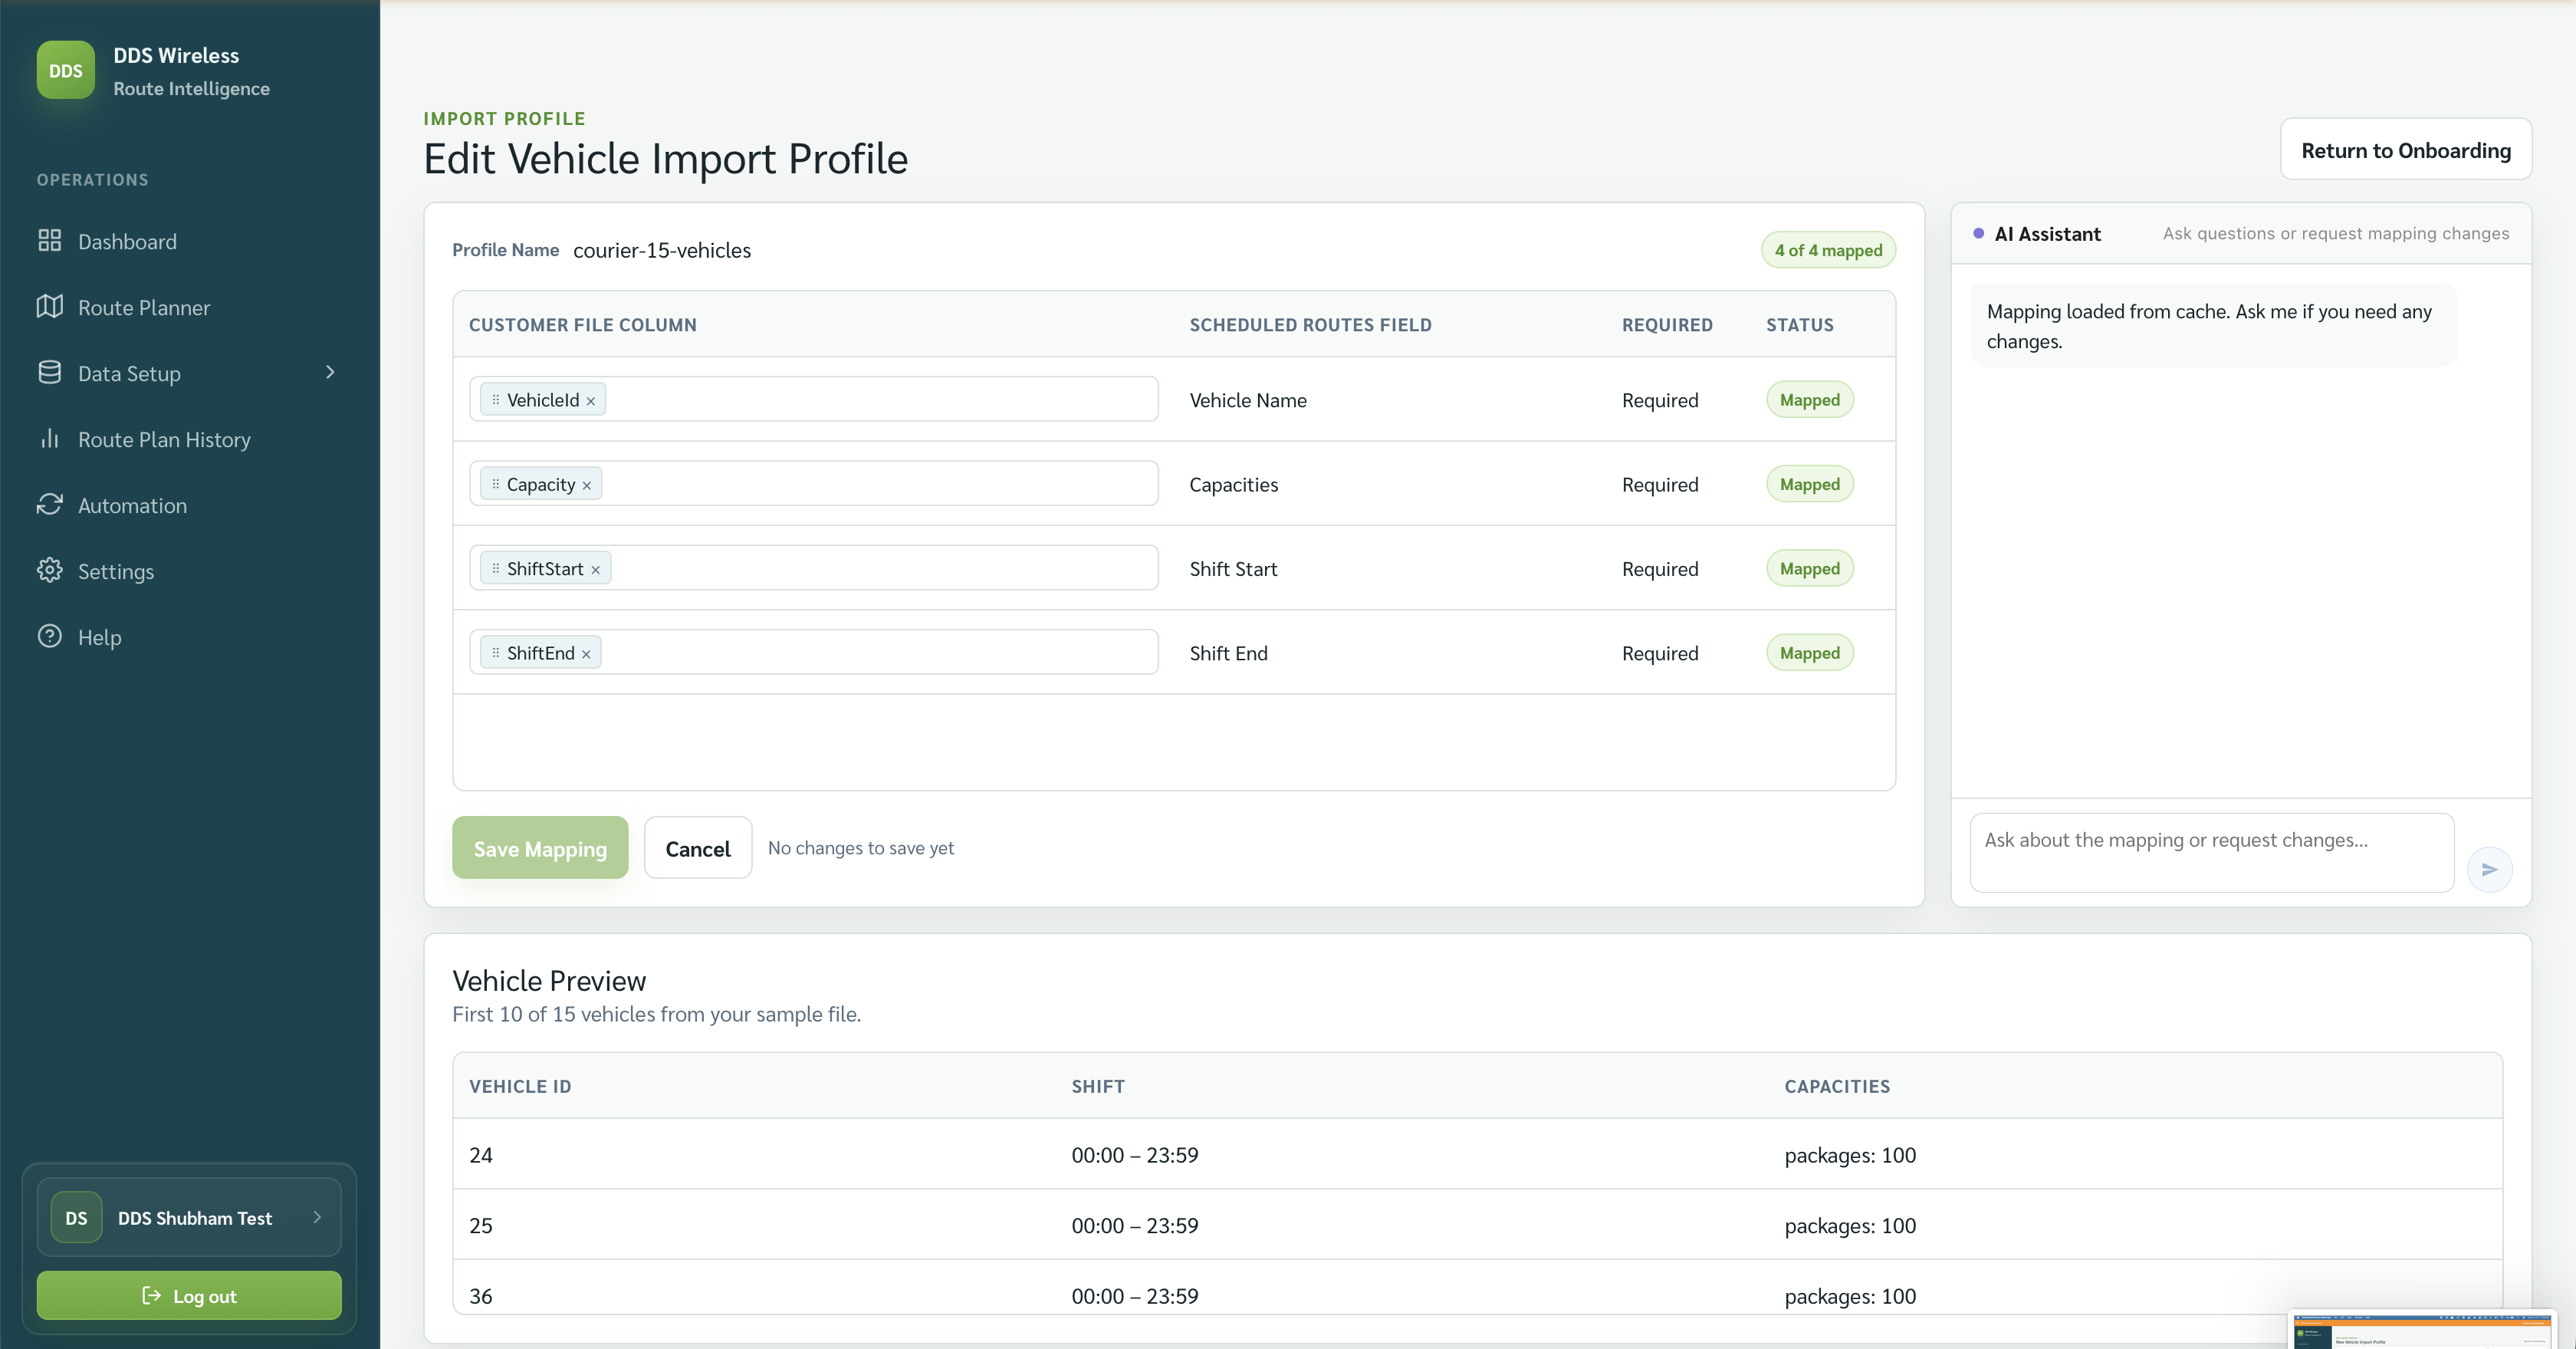Remove the Capacity column chip
This screenshot has height=1349, width=2576.
point(587,486)
